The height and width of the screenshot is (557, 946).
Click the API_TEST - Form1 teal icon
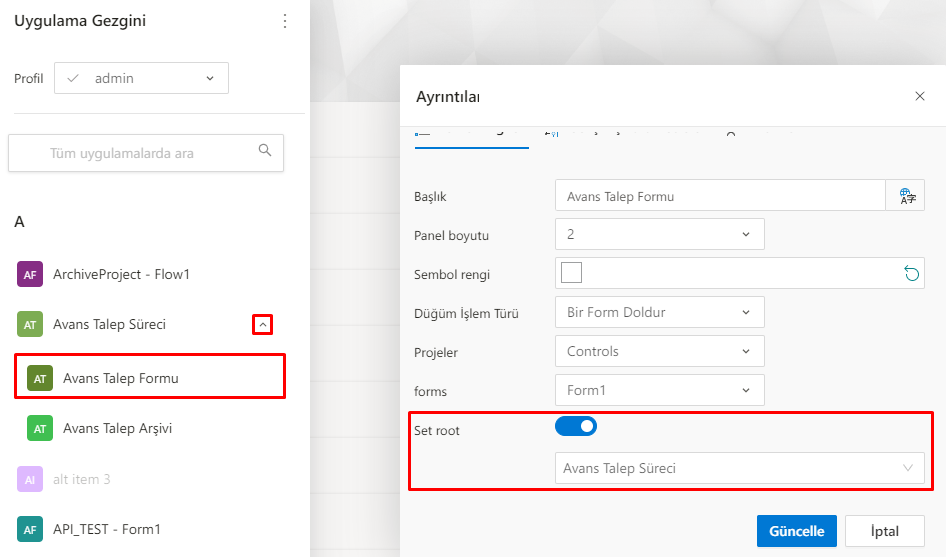[x=30, y=529]
